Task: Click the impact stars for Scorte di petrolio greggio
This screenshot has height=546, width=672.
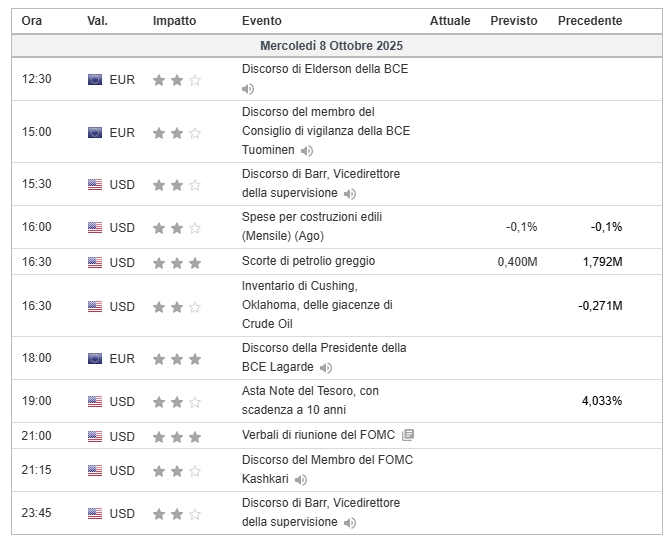Action: tap(177, 263)
